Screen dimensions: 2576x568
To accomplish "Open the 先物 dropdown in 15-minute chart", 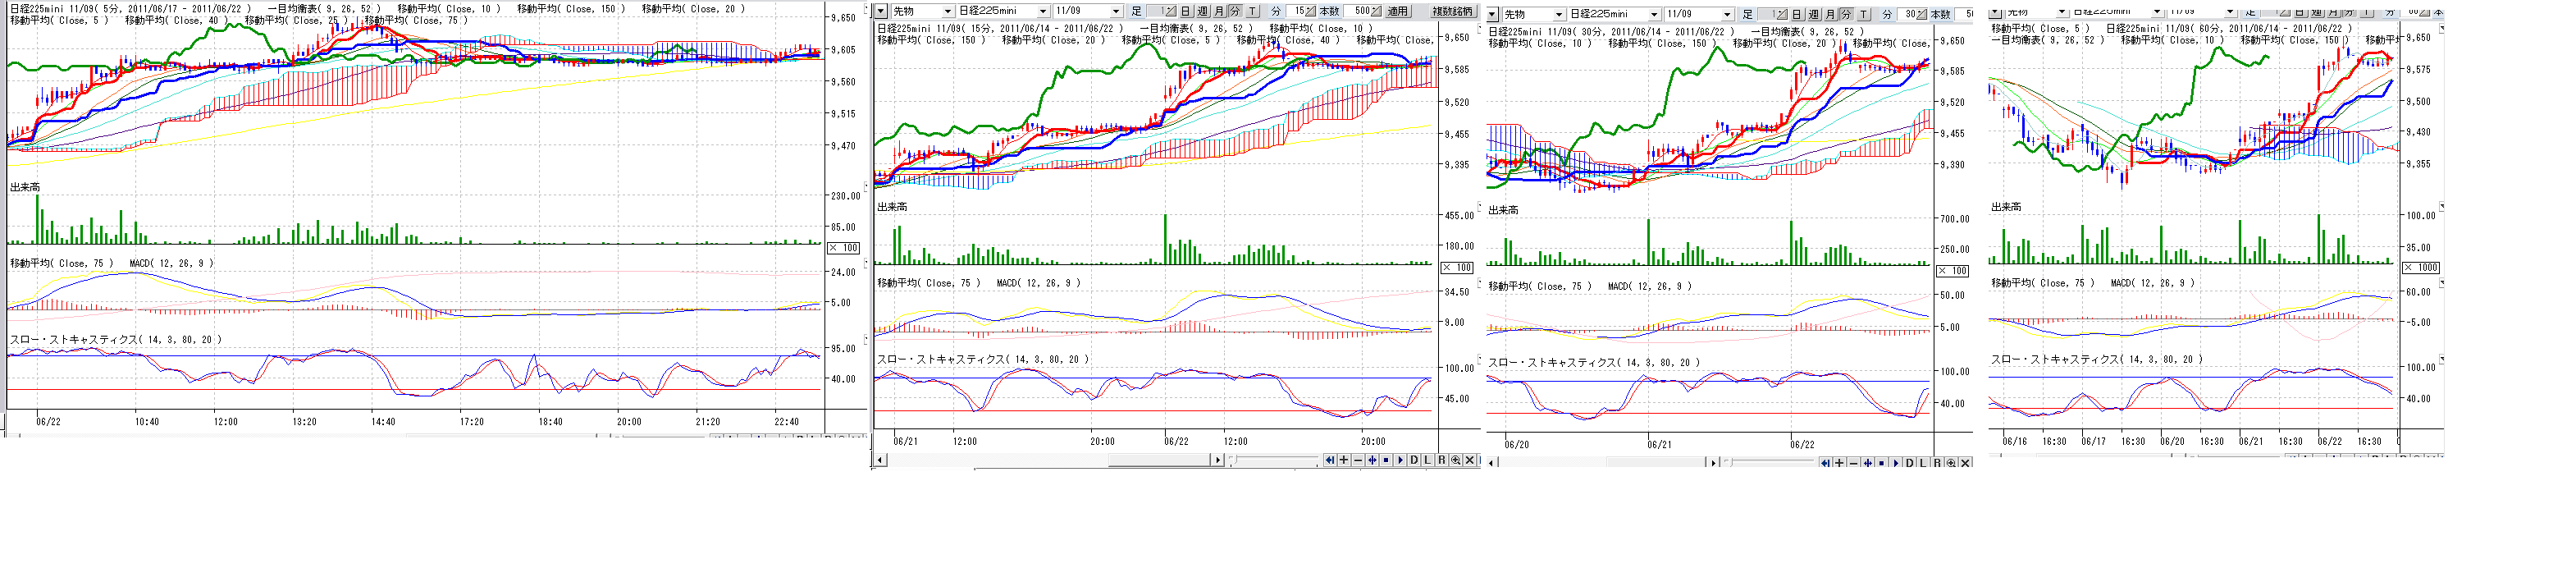I will (x=947, y=11).
